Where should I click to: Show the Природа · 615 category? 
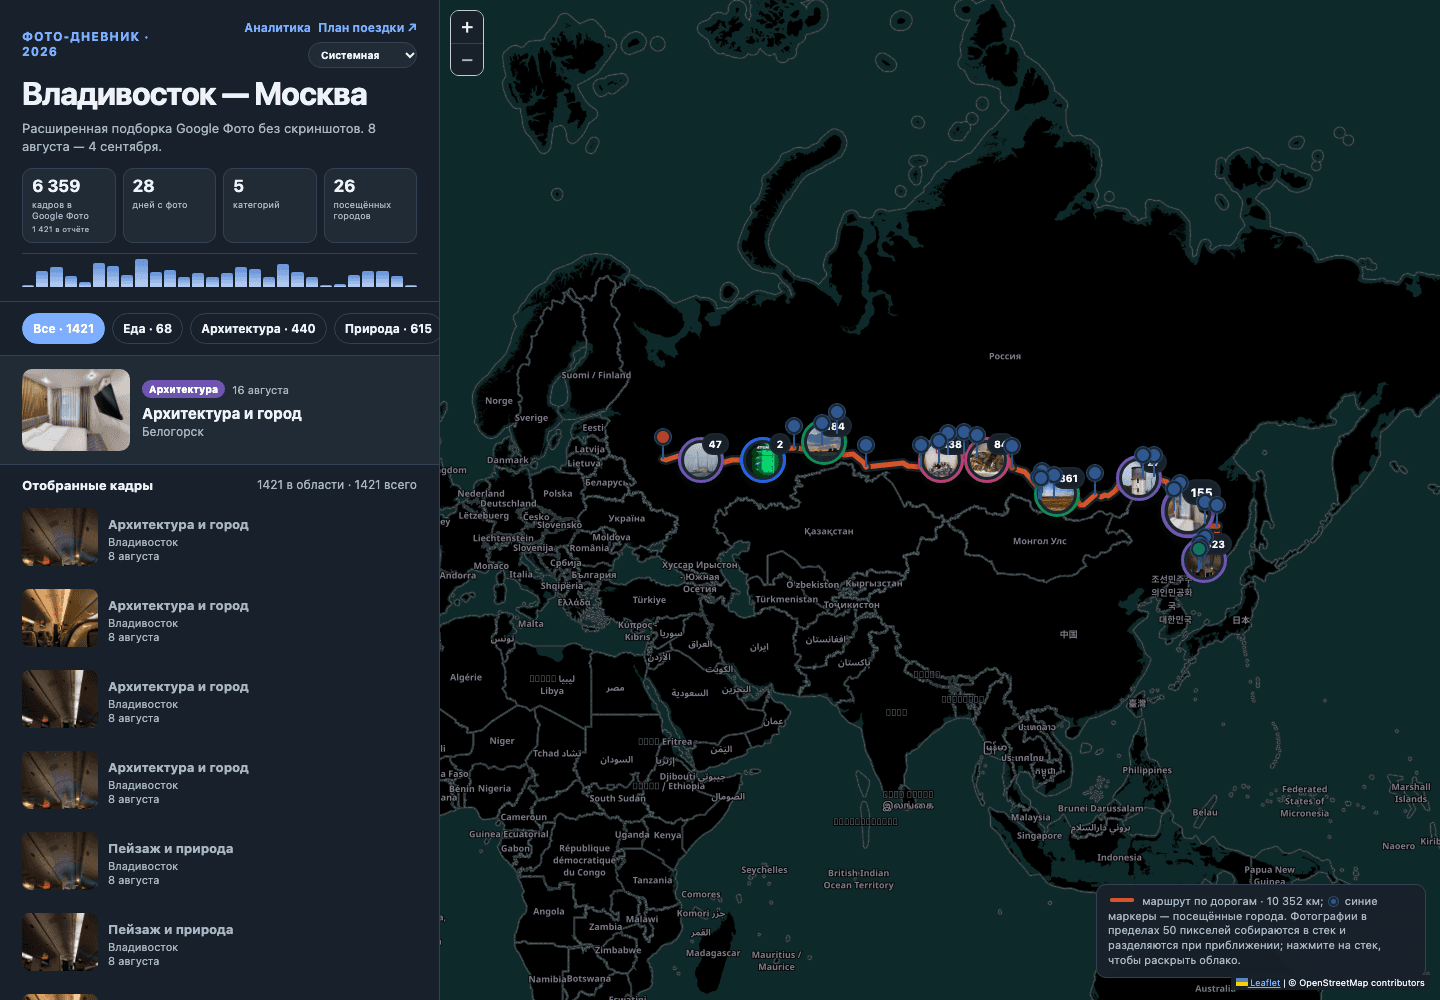tap(387, 328)
